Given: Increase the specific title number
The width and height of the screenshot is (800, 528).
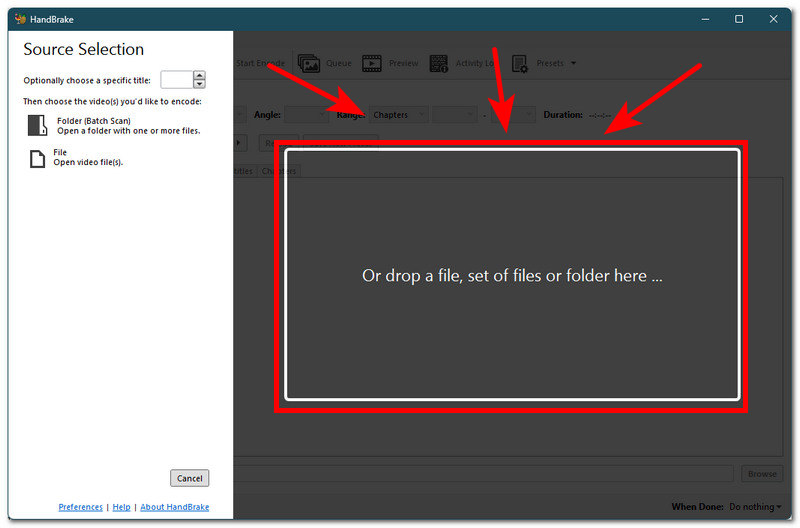Looking at the screenshot, I should [x=199, y=75].
